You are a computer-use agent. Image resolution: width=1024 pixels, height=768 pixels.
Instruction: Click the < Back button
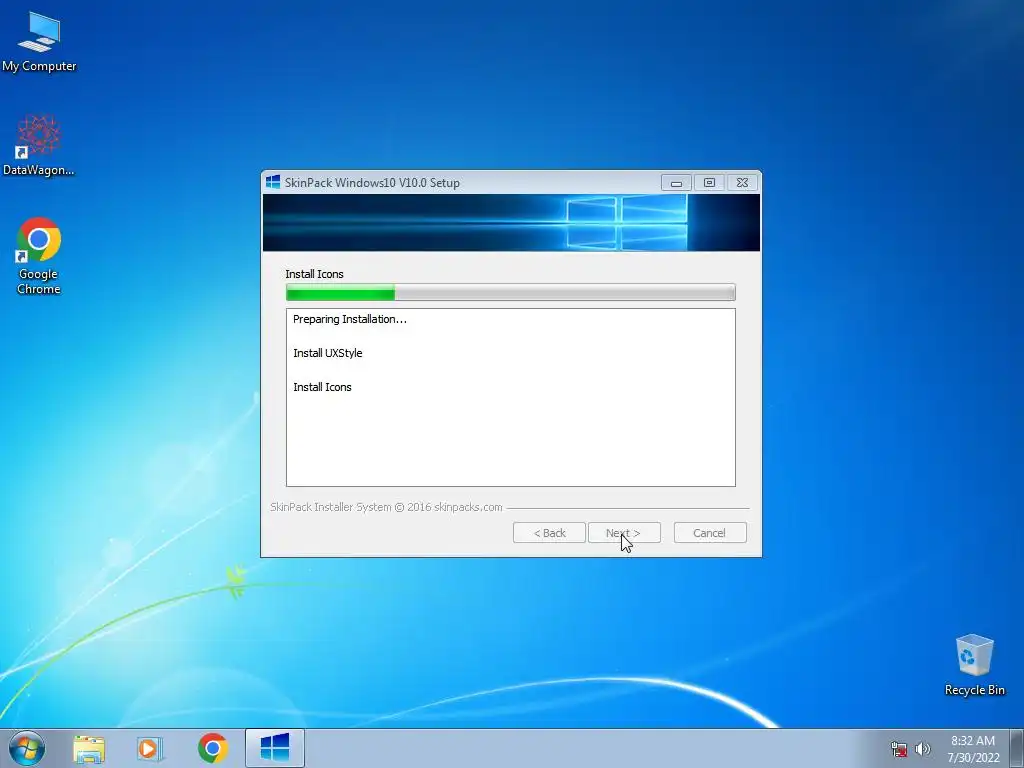tap(549, 533)
